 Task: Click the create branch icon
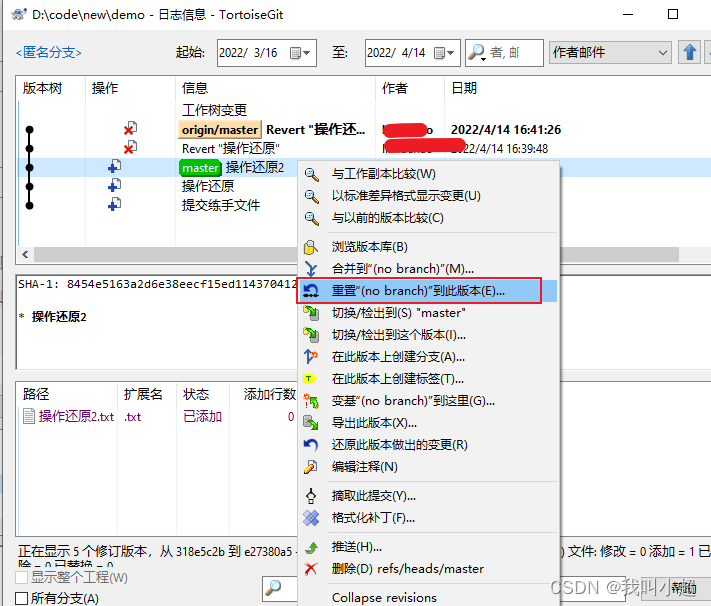[x=311, y=357]
